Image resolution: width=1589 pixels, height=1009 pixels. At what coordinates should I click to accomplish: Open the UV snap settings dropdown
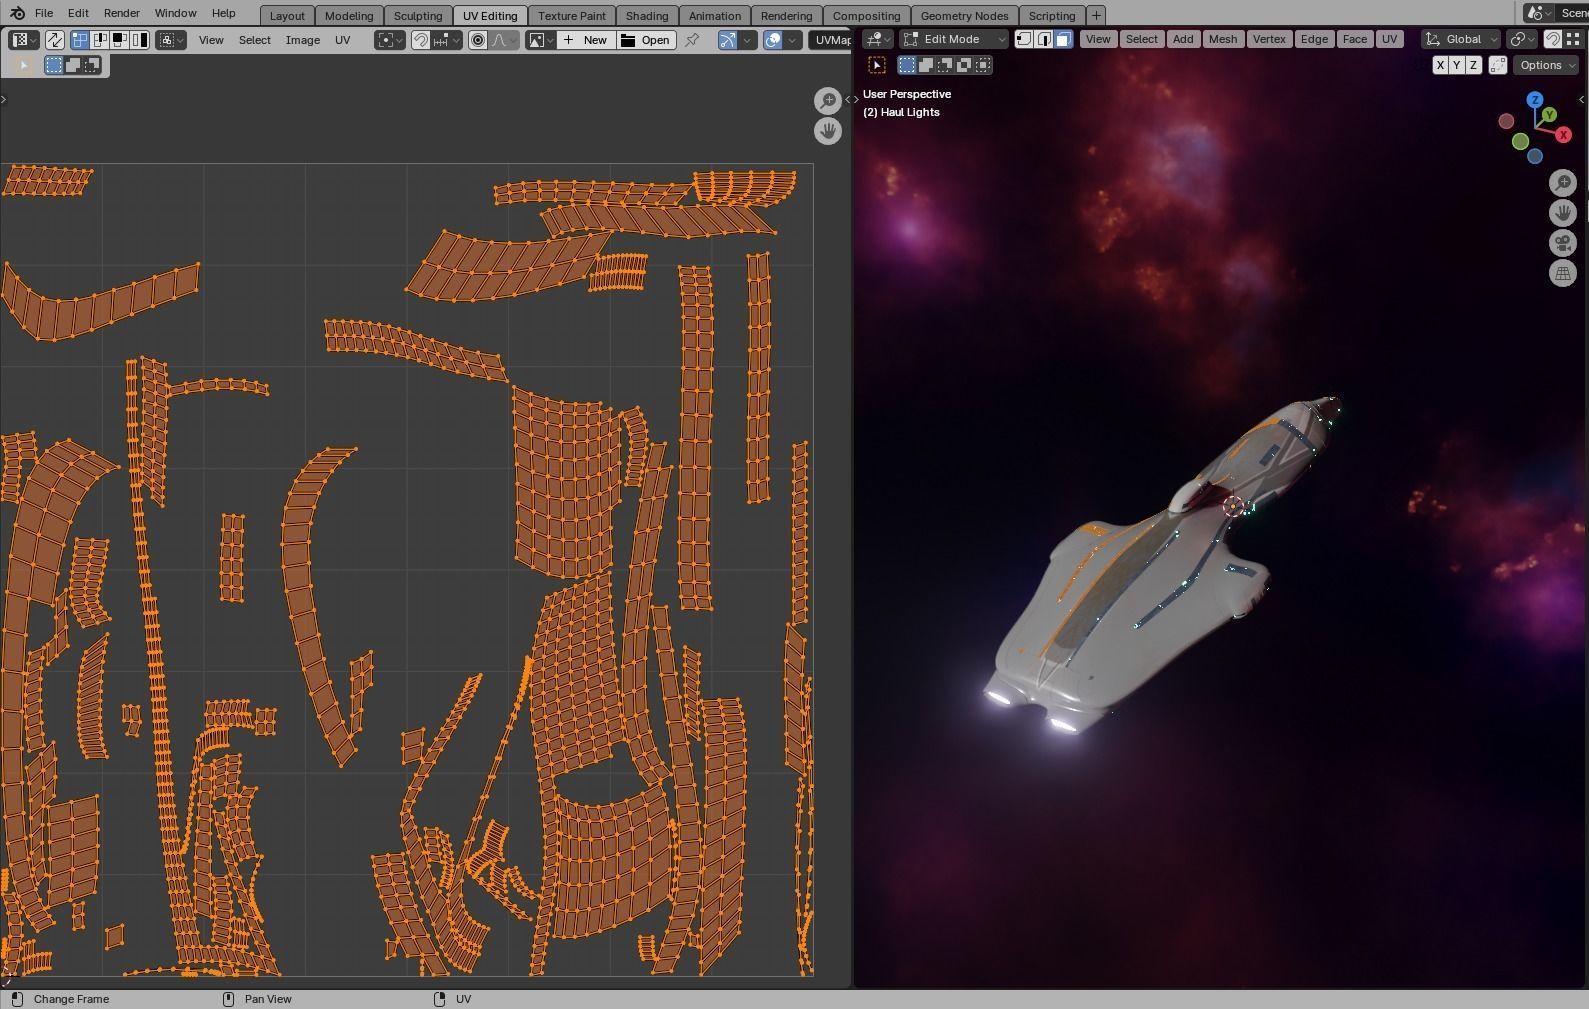[x=446, y=40]
